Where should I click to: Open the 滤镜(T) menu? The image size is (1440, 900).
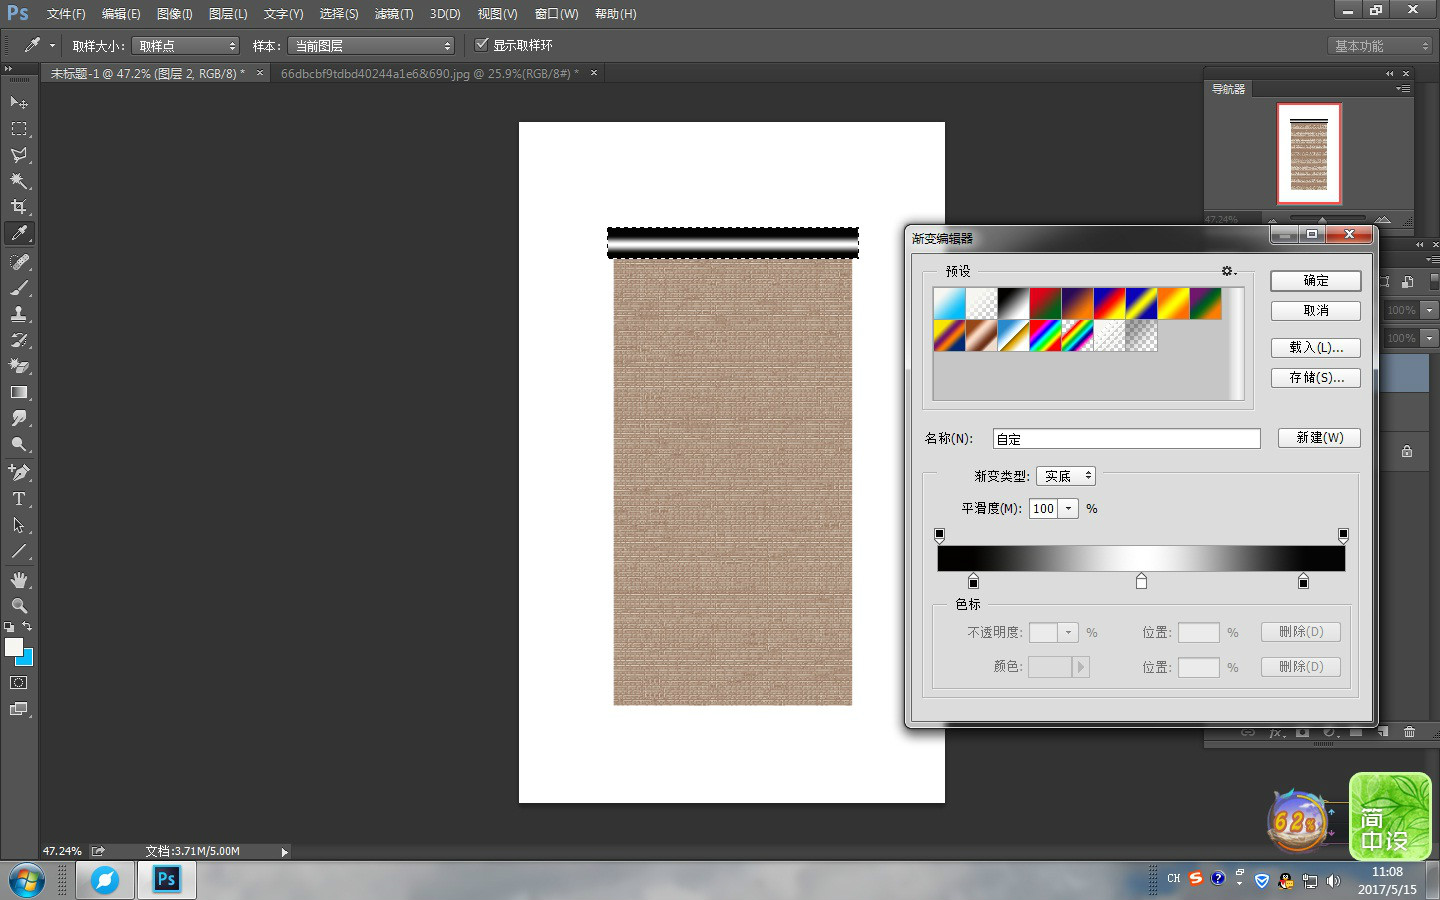(394, 14)
